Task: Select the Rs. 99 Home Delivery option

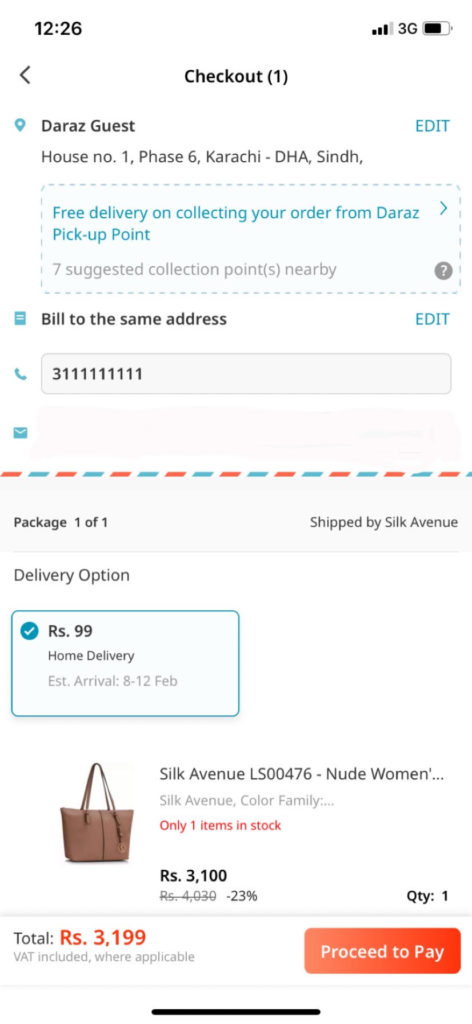Action: pos(125,663)
